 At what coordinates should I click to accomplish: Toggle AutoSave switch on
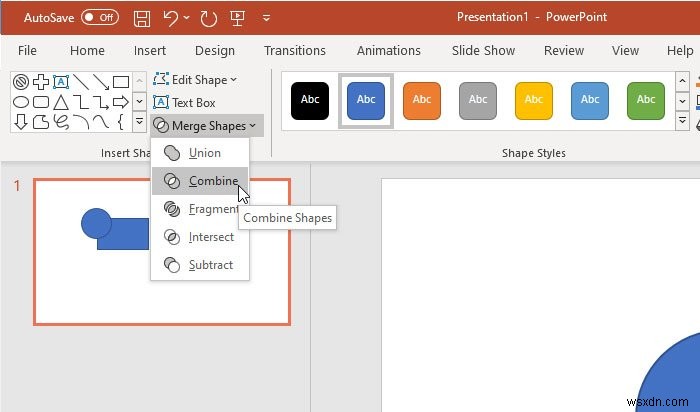pyautogui.click(x=100, y=17)
